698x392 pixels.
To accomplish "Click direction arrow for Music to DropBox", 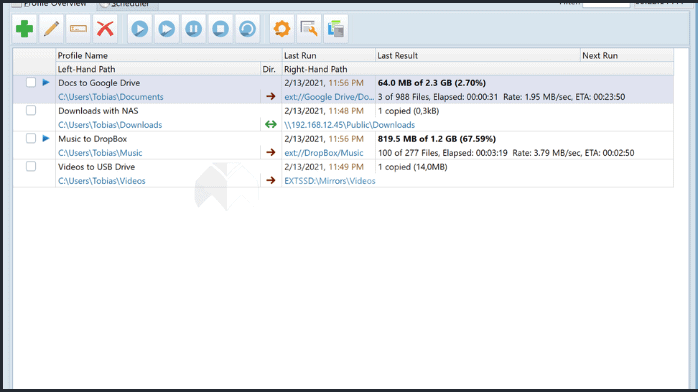I will pos(271,153).
